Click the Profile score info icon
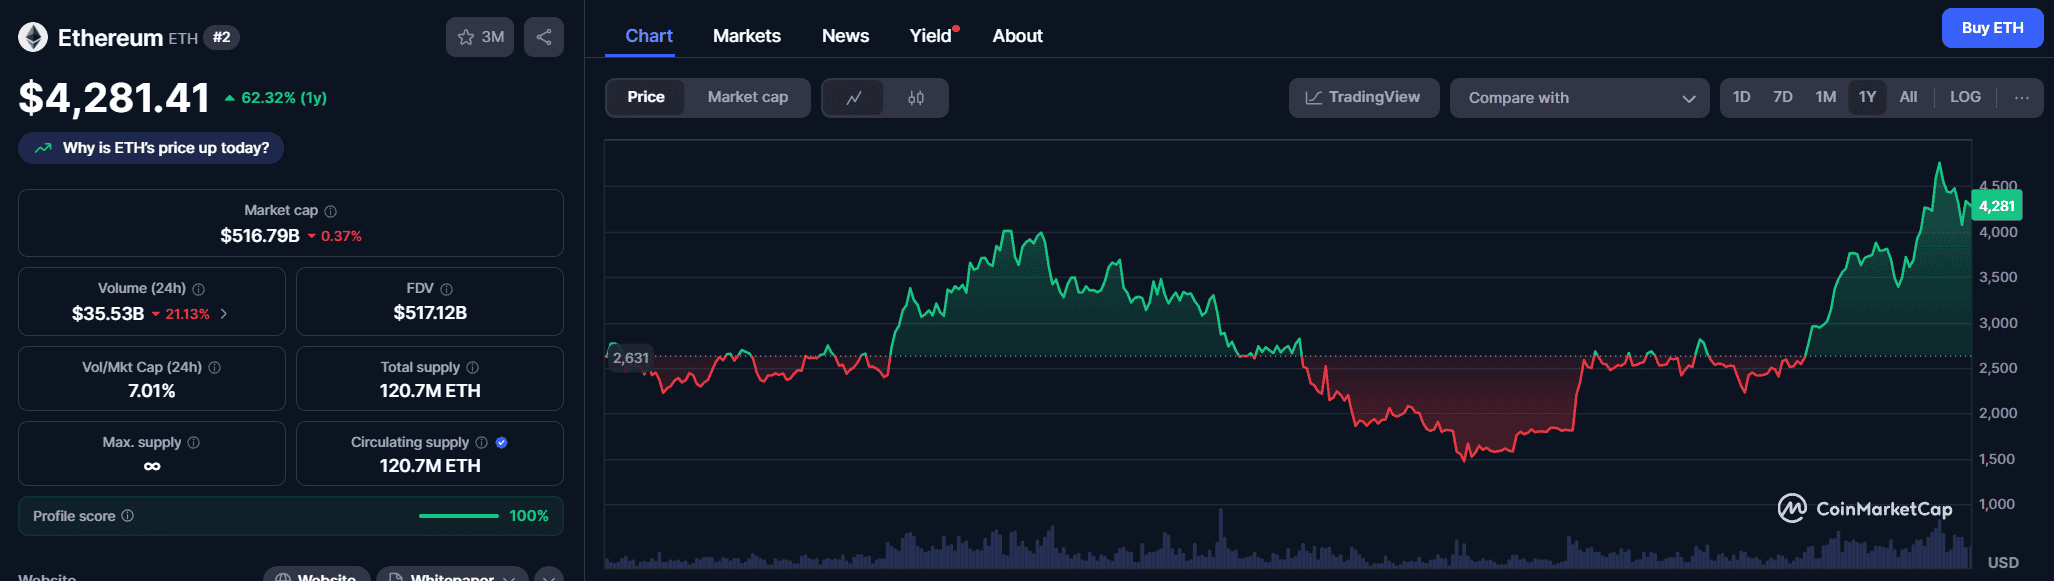Image resolution: width=2054 pixels, height=581 pixels. (128, 516)
